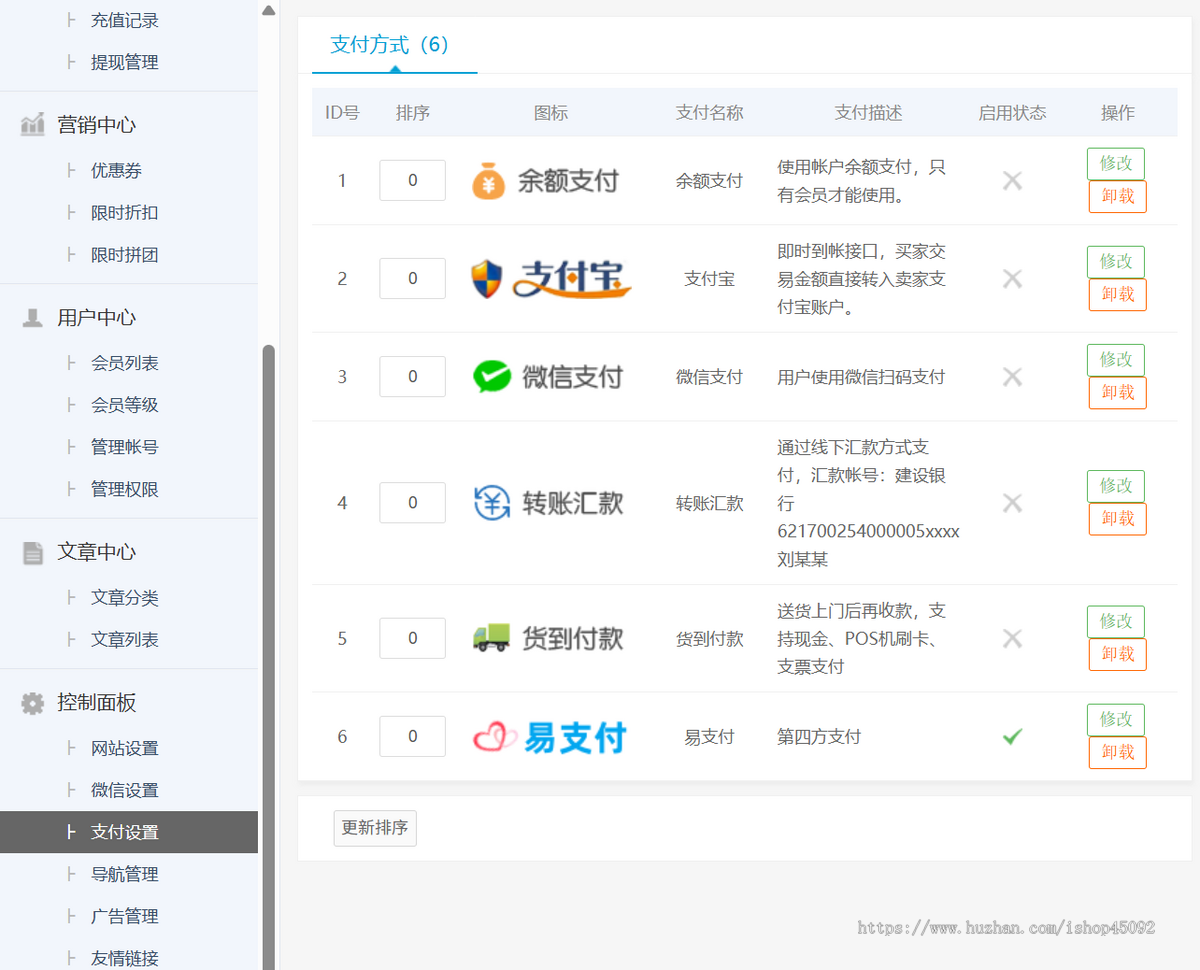Click 卸载 button for 余额支付
The image size is (1200, 970).
tap(1118, 197)
